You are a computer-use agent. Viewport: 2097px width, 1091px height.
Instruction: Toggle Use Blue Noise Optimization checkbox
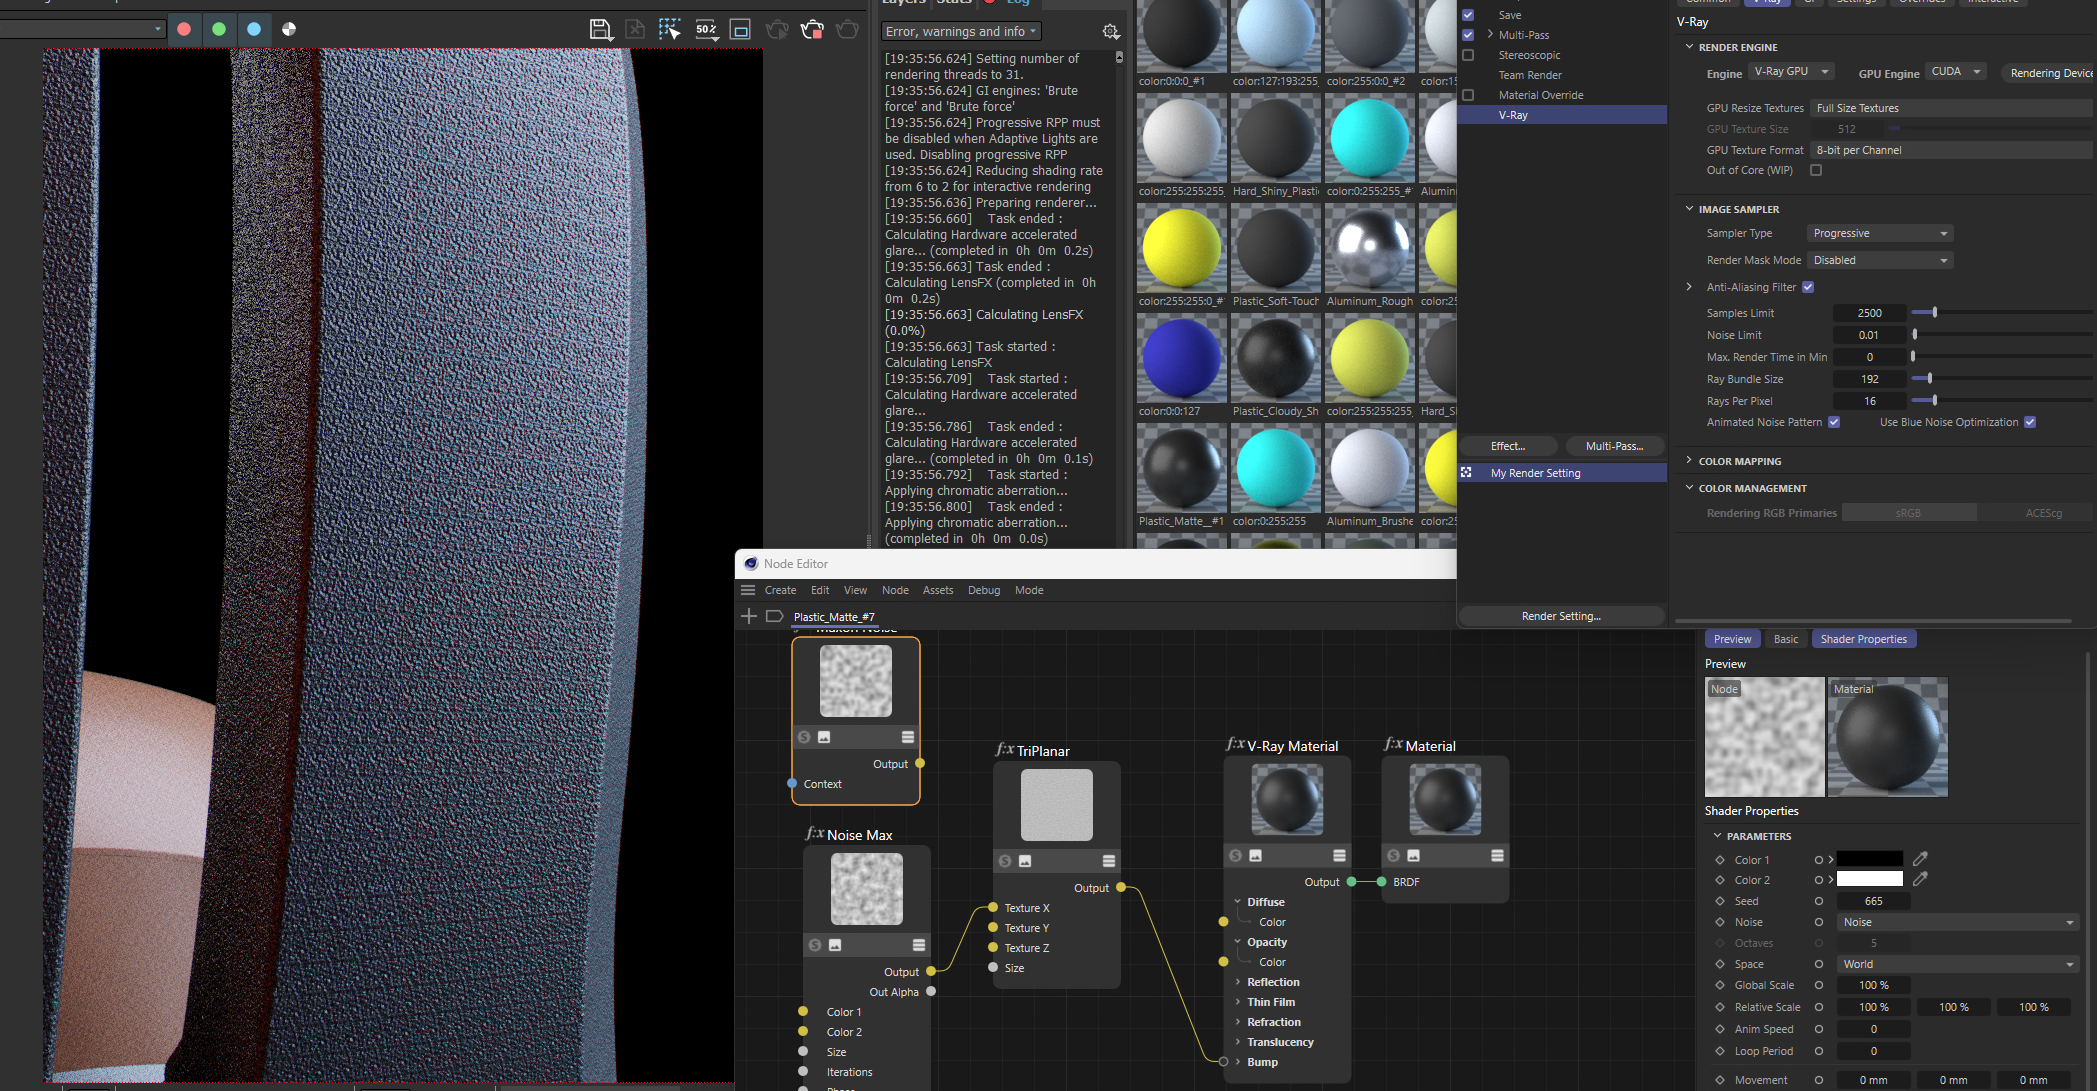pos(2030,422)
